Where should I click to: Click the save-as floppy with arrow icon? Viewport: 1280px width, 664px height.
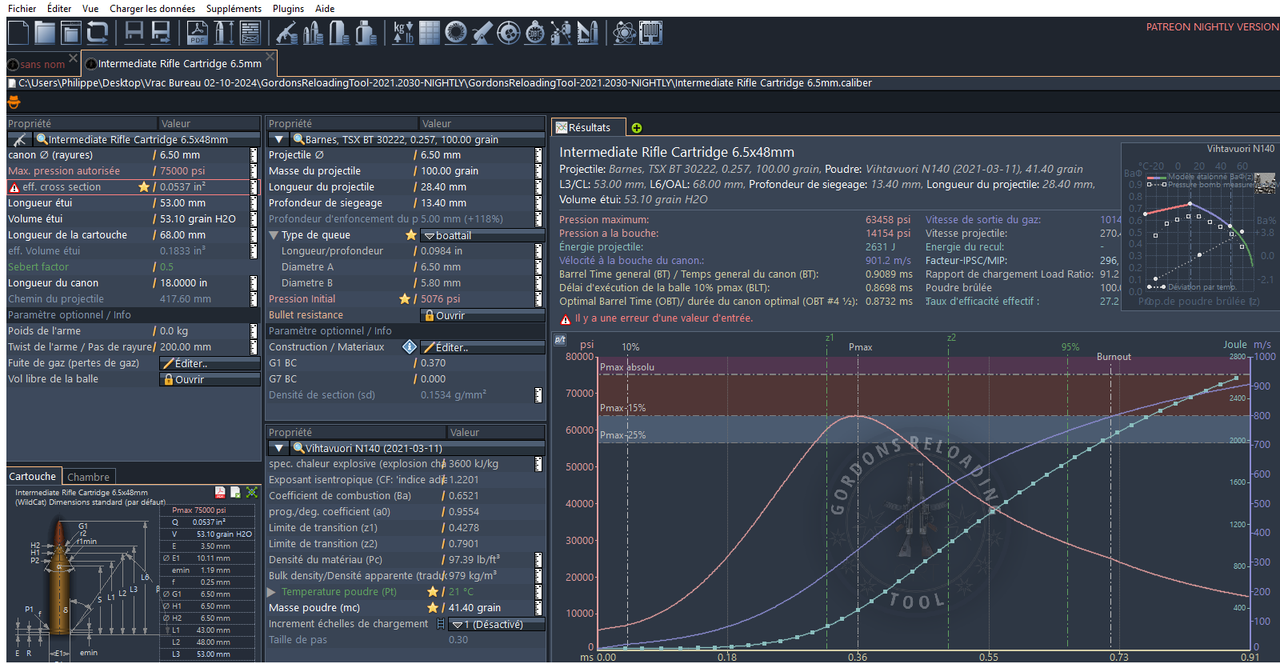tap(160, 33)
